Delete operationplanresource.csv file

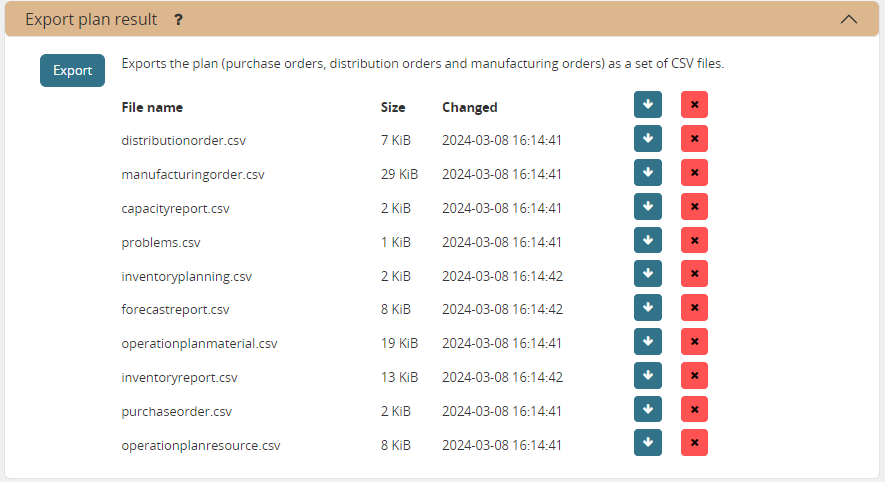(x=694, y=444)
